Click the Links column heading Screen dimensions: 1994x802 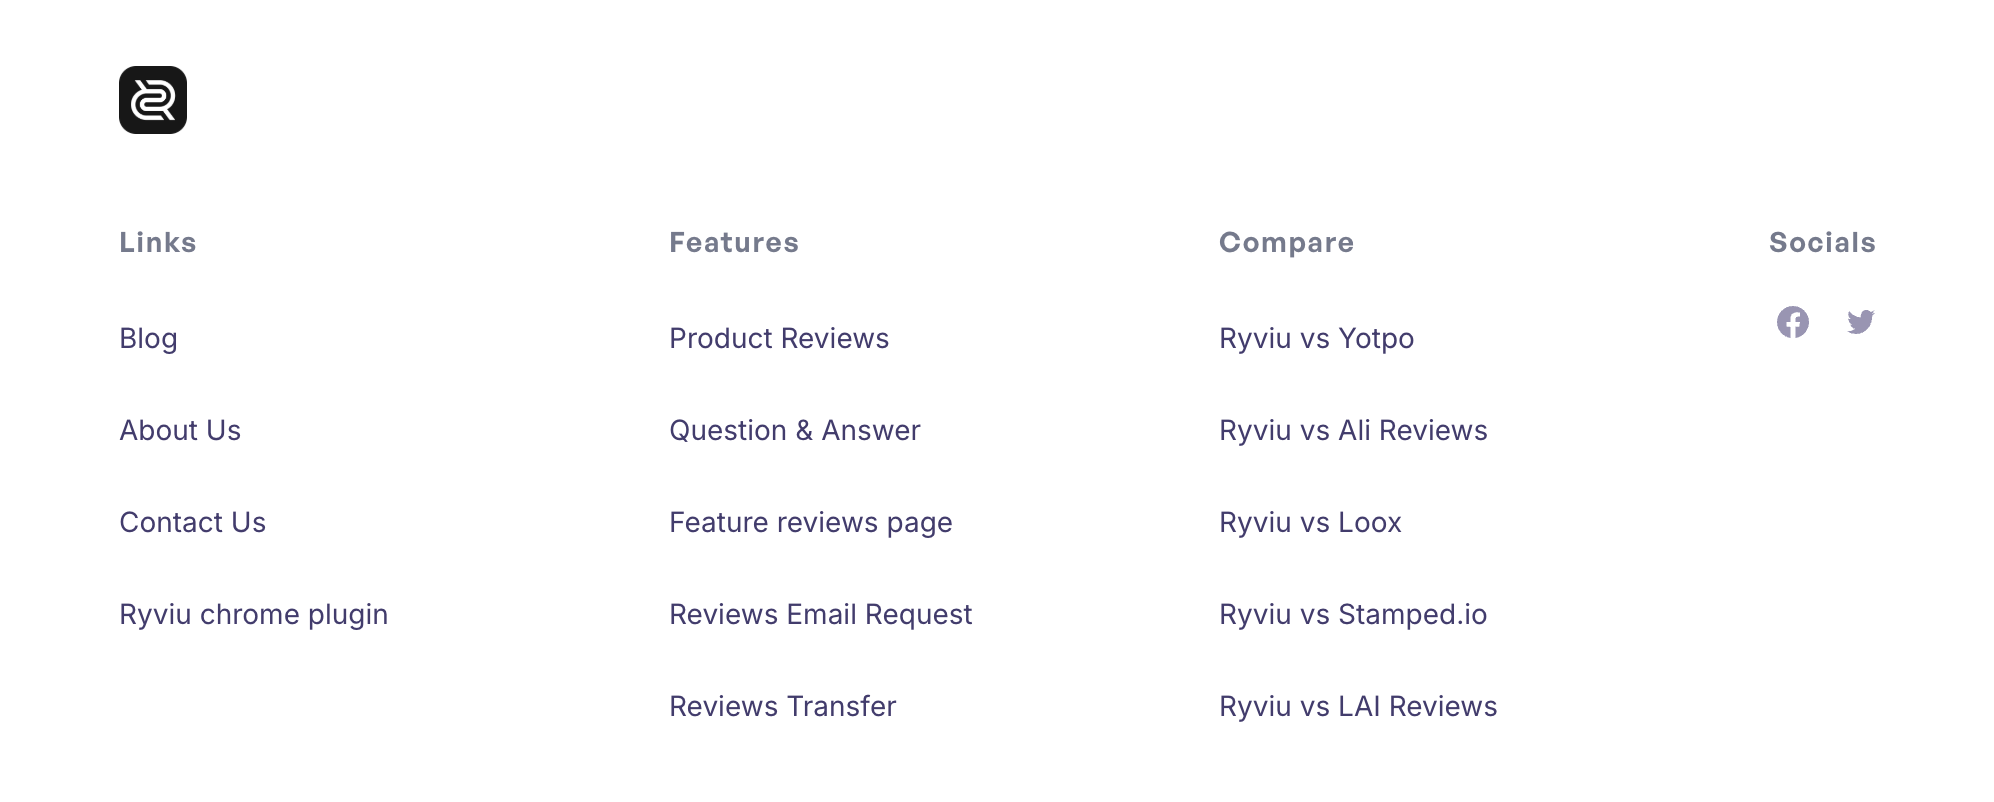tap(158, 242)
